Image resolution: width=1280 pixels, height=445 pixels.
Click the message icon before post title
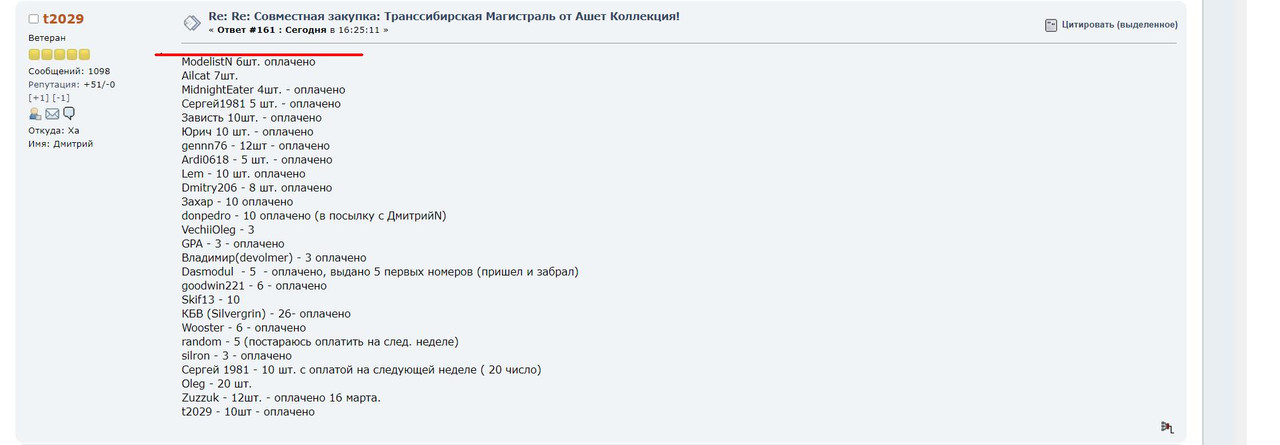tap(191, 23)
